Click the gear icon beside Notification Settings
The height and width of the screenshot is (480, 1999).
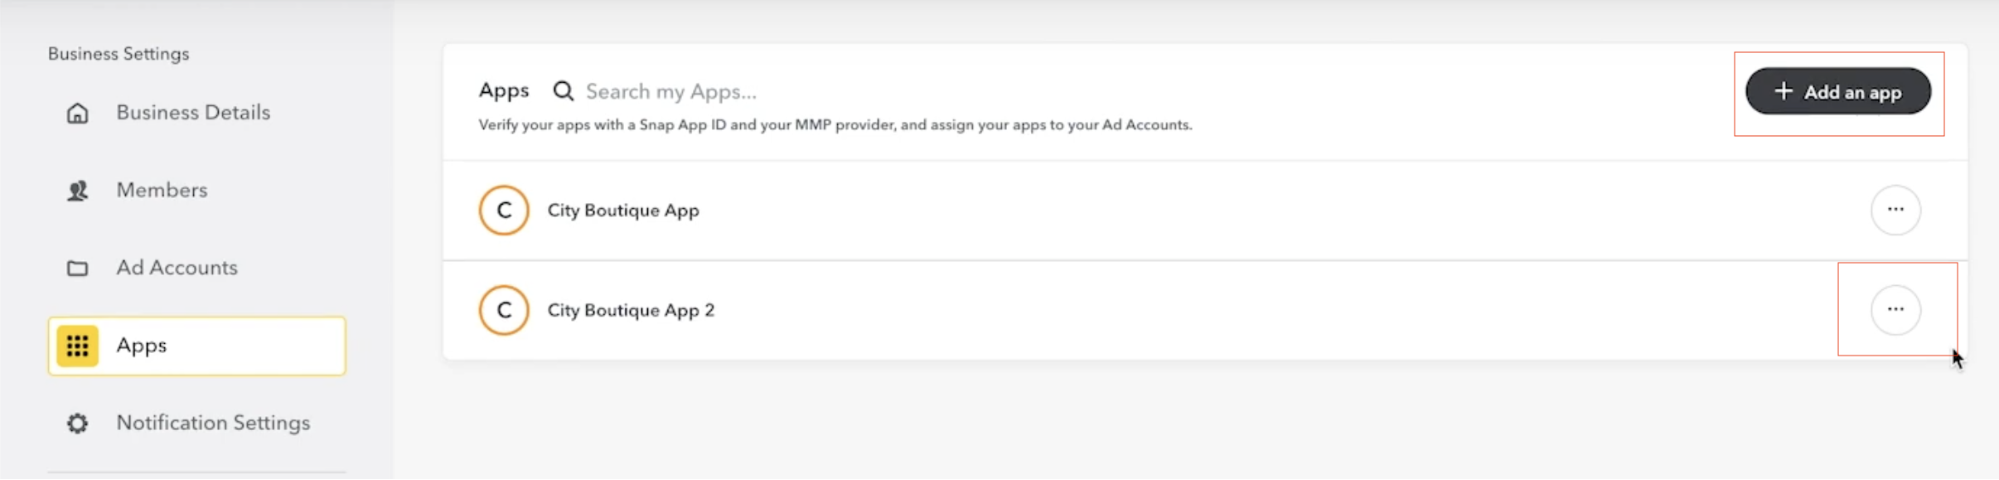[77, 423]
